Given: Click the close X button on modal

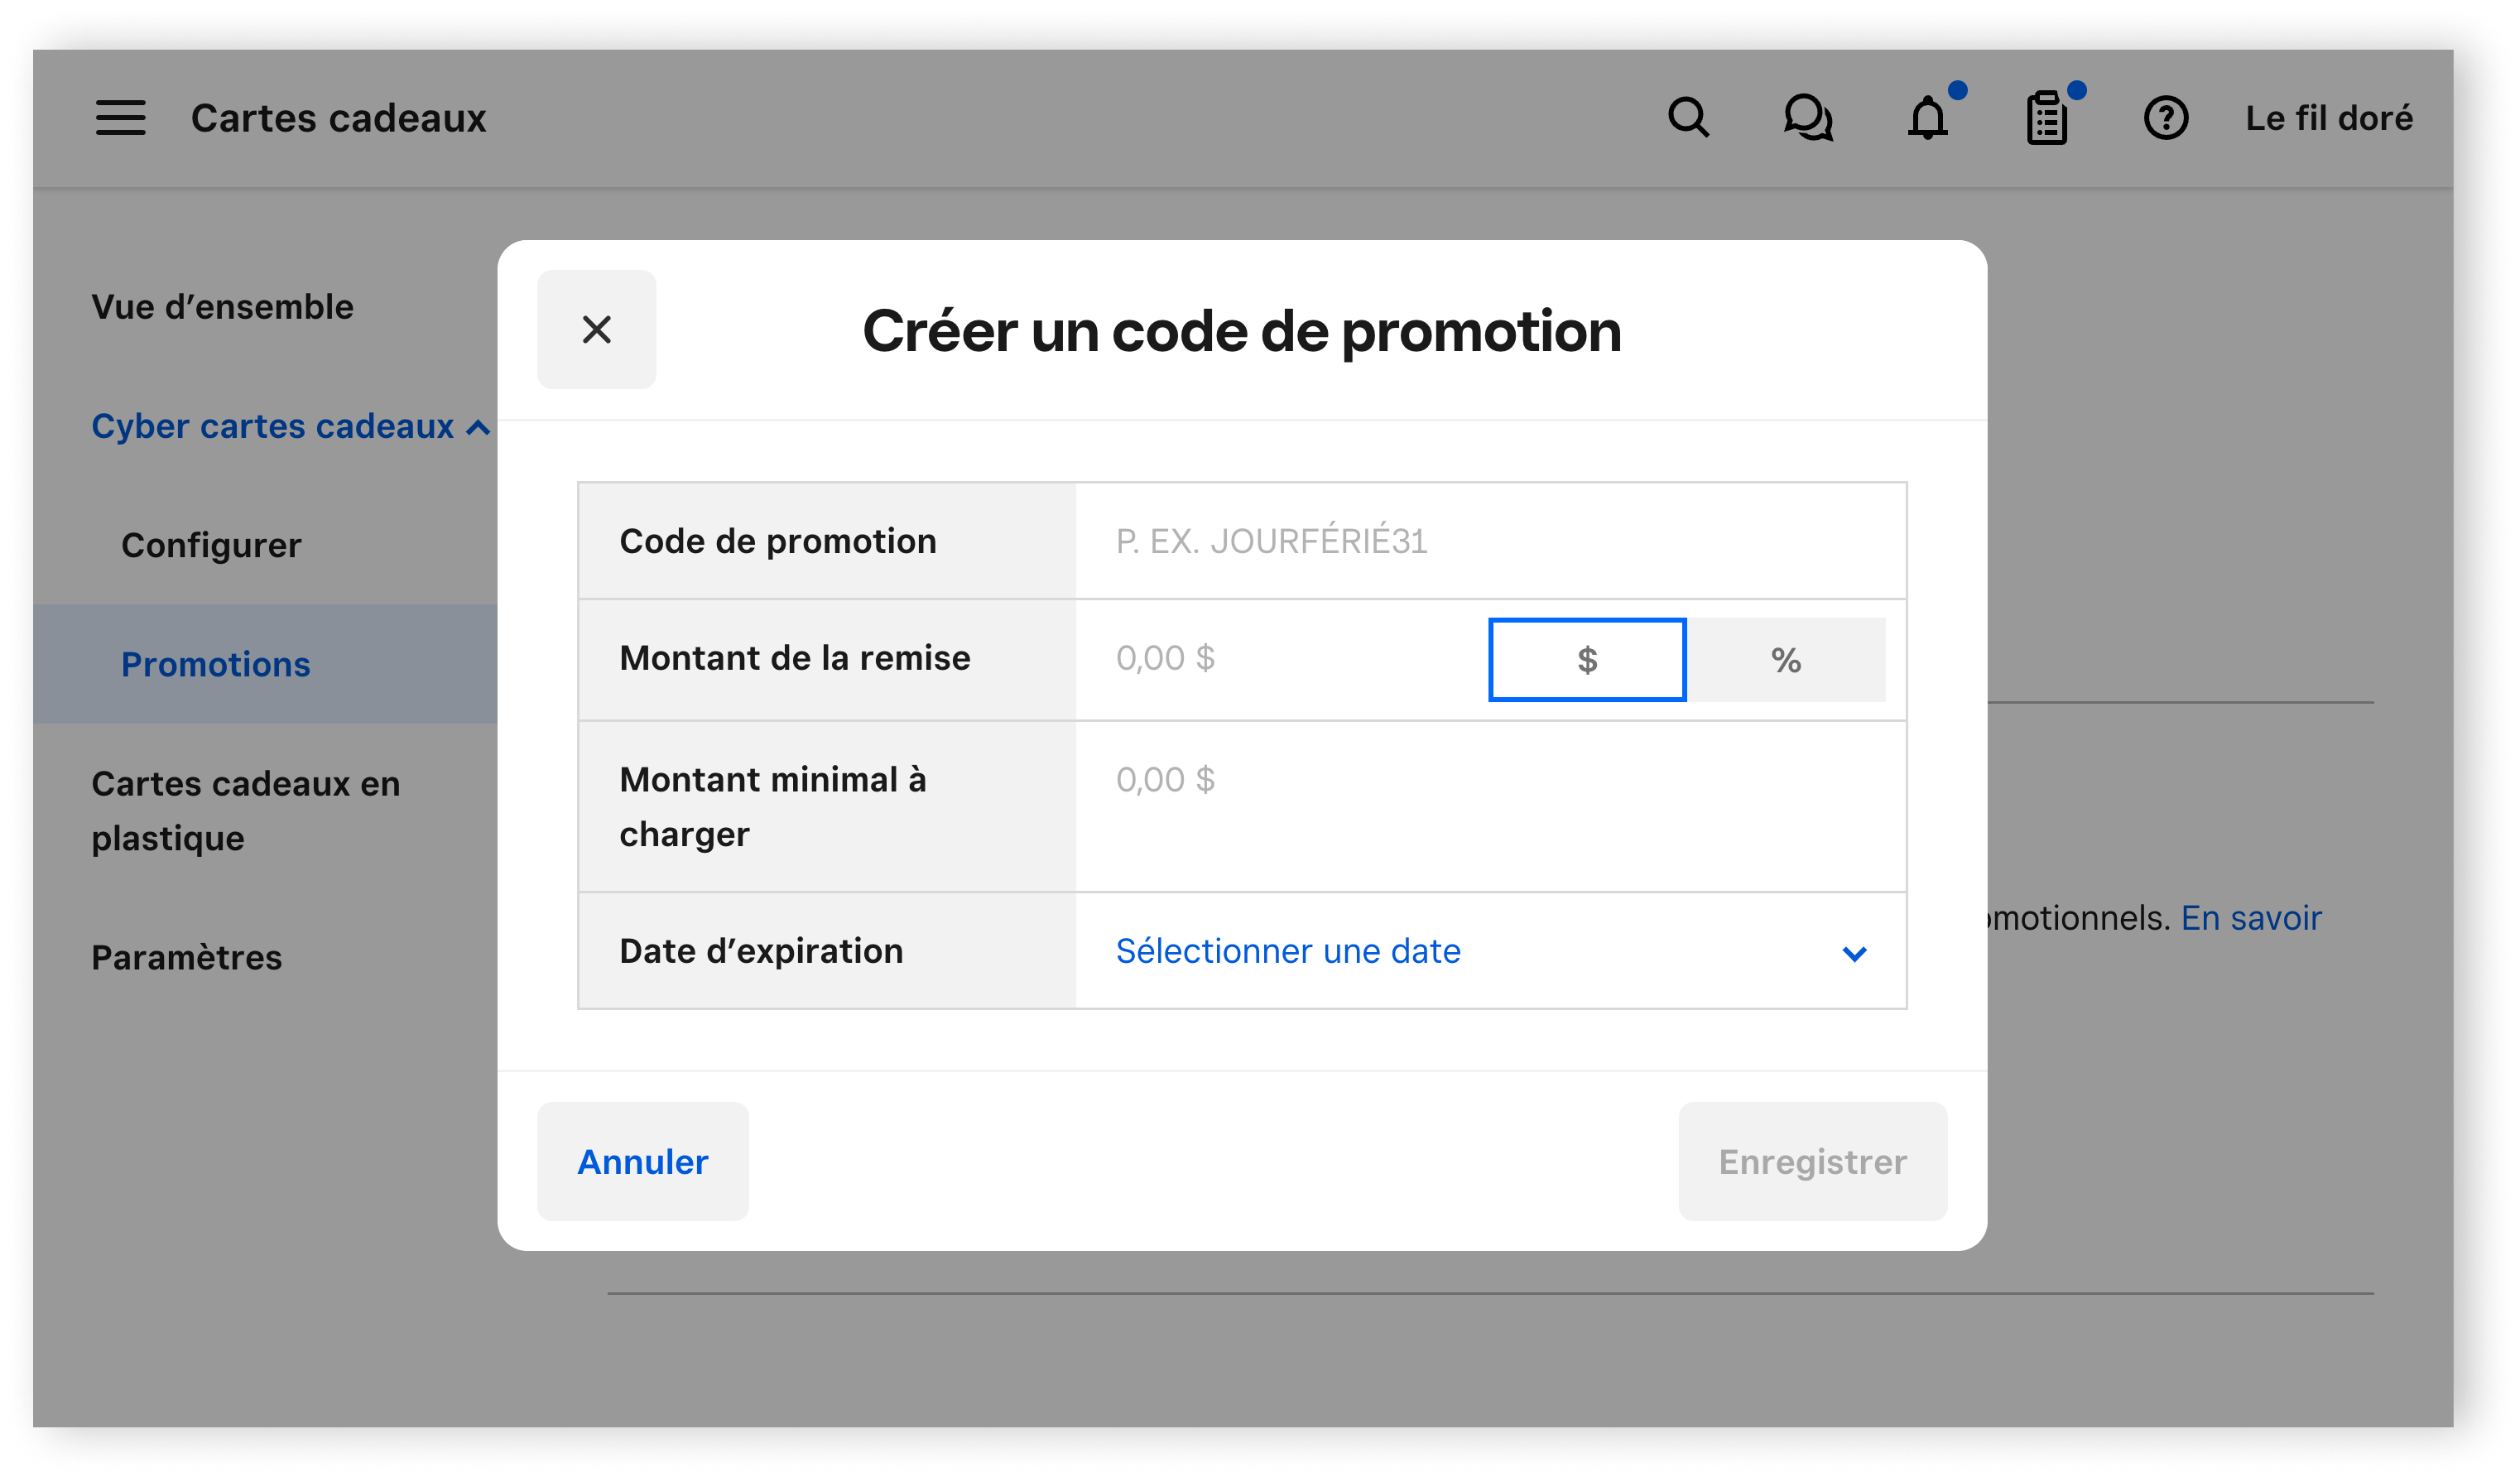Looking at the screenshot, I should click(x=598, y=329).
